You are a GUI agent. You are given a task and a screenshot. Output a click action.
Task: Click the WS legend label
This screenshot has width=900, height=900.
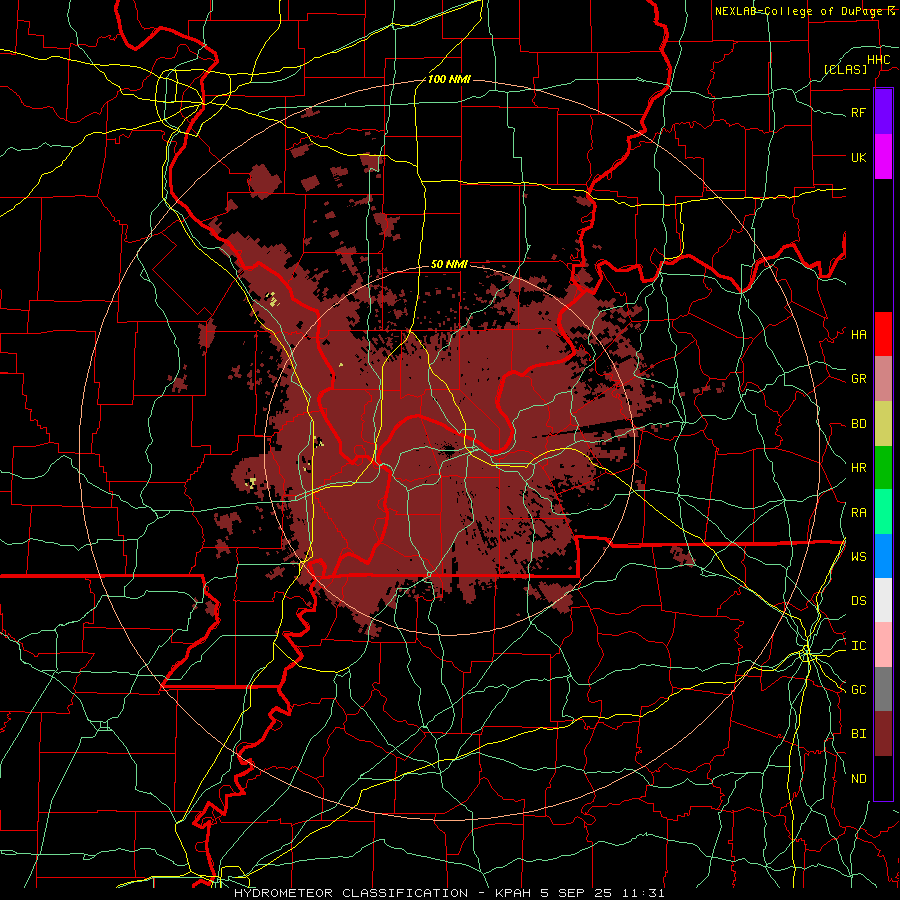(859, 557)
